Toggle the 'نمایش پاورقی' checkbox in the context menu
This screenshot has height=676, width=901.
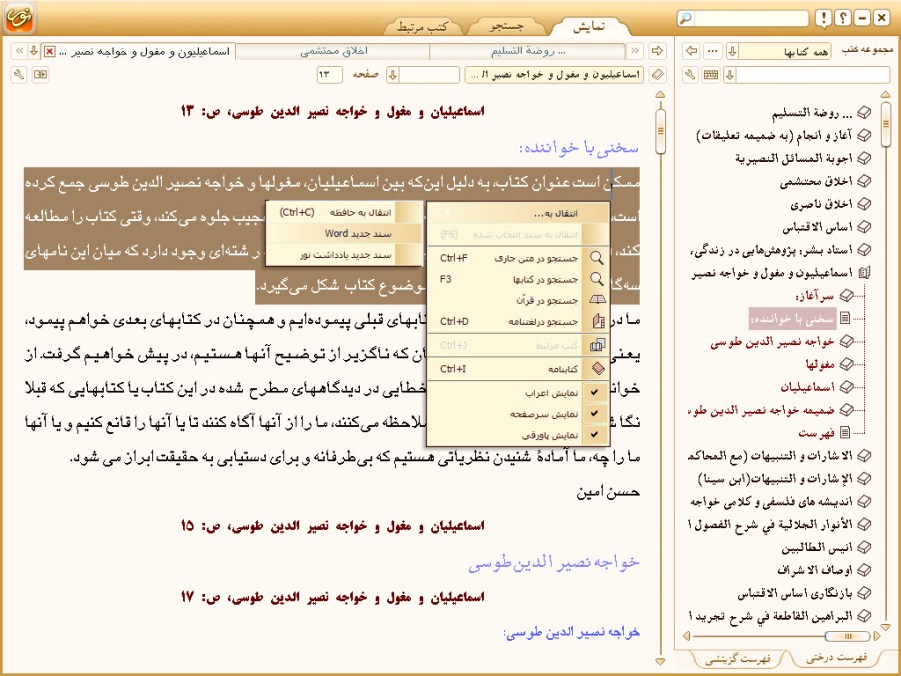(x=595, y=435)
